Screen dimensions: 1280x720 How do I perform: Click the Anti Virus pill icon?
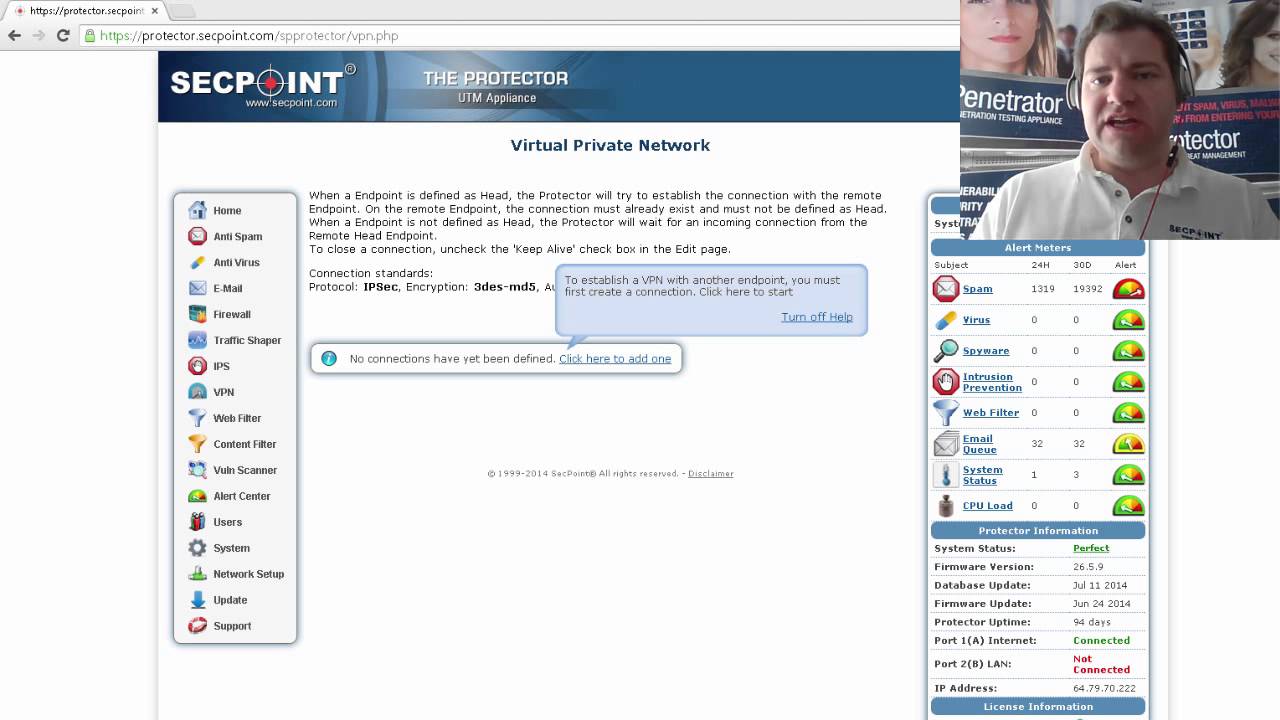click(x=197, y=262)
